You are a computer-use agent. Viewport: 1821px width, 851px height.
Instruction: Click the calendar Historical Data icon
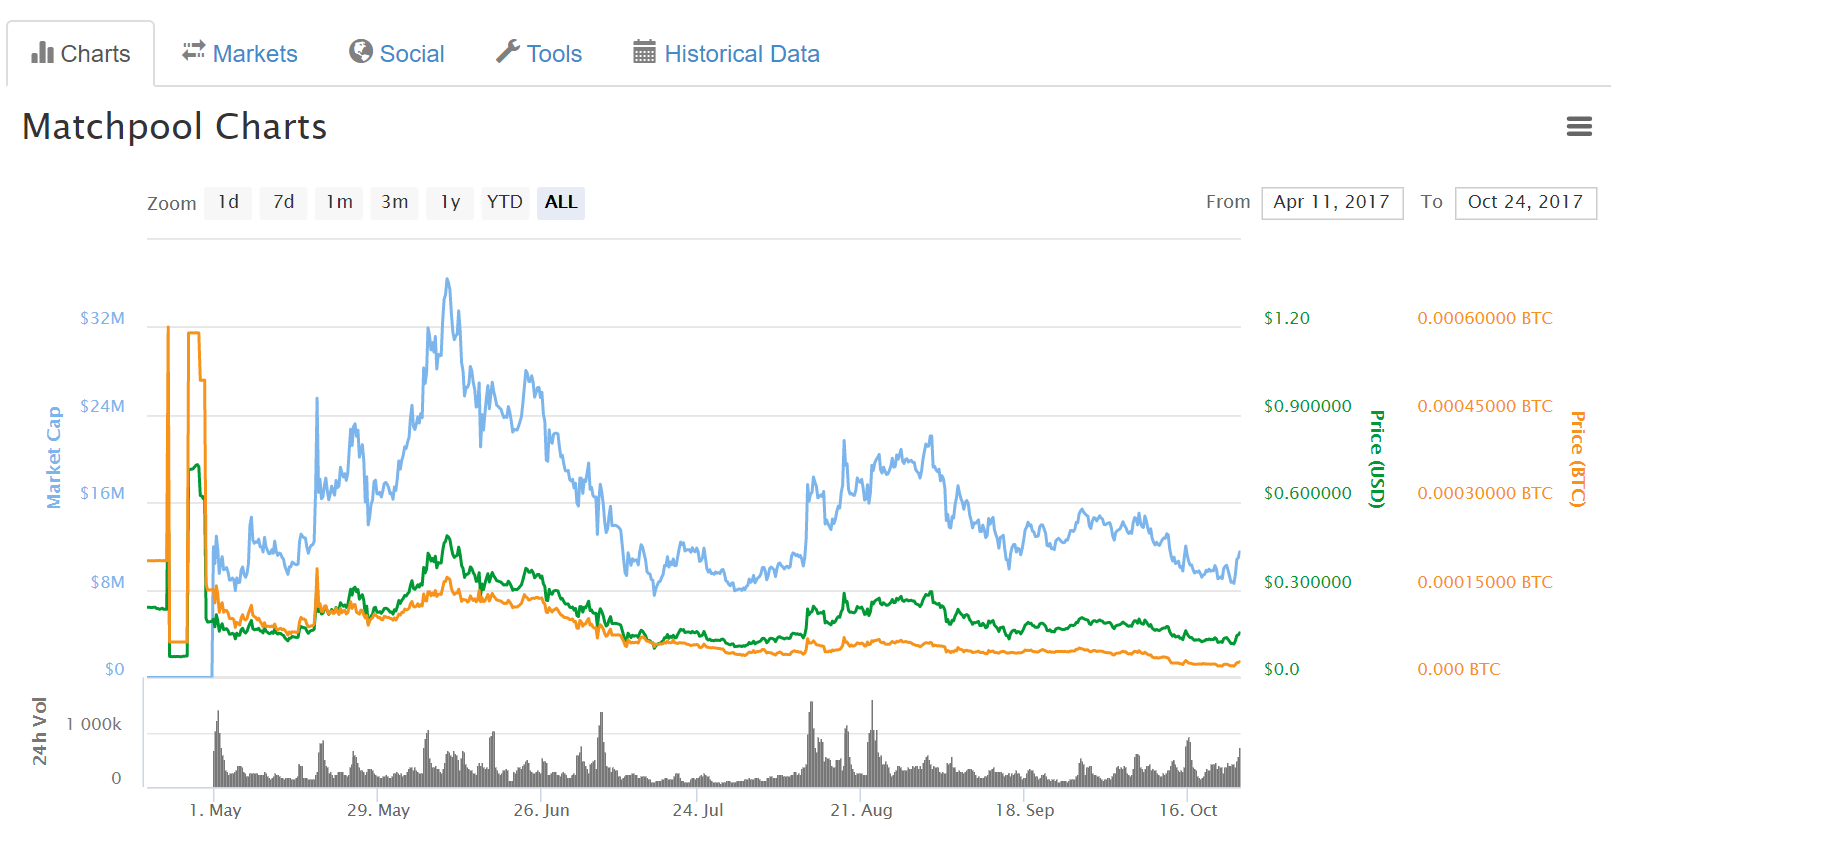click(644, 52)
